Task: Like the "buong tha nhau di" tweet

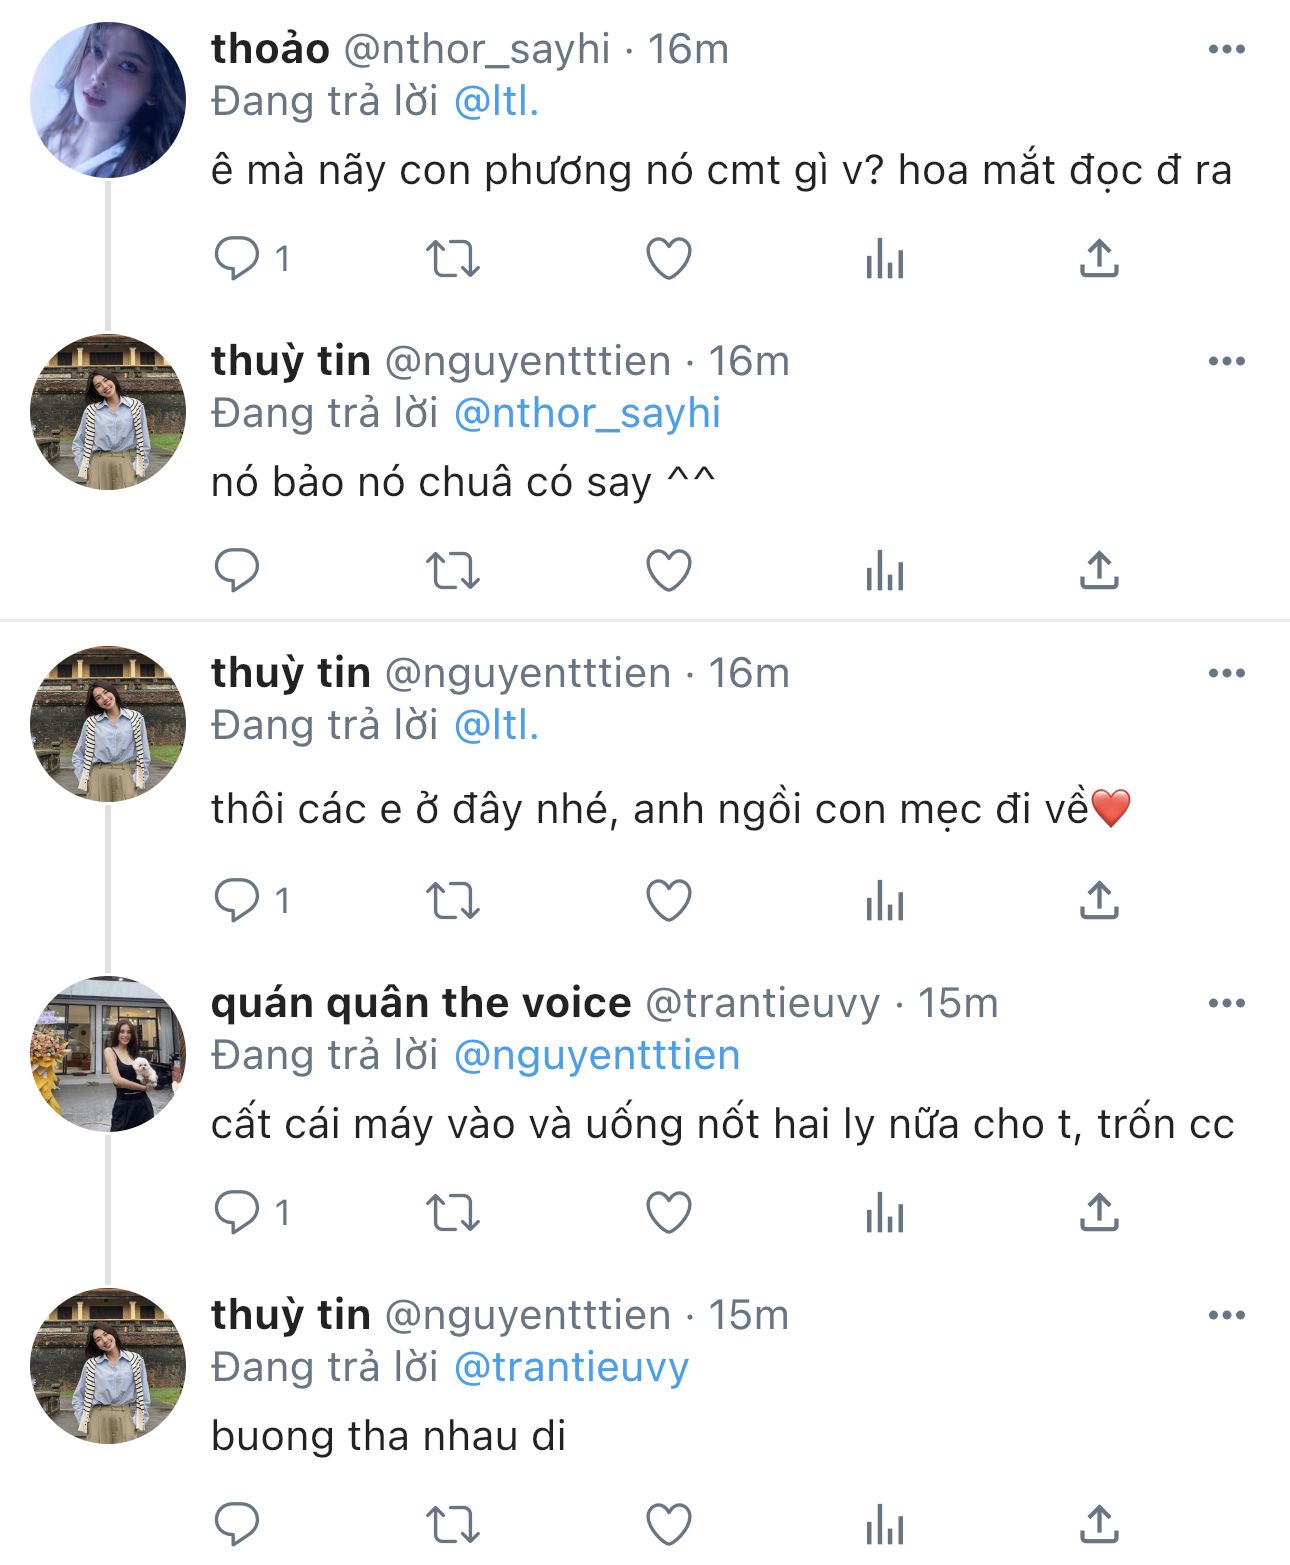Action: coord(668,1524)
